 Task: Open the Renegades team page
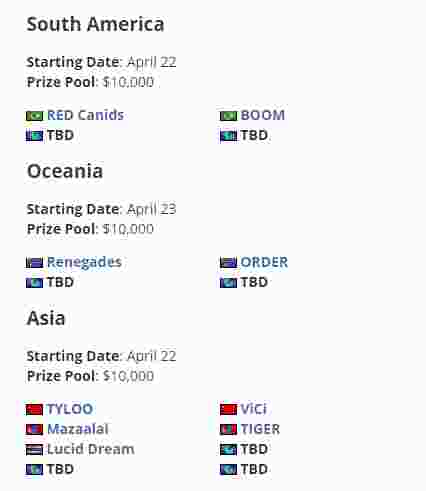(84, 262)
